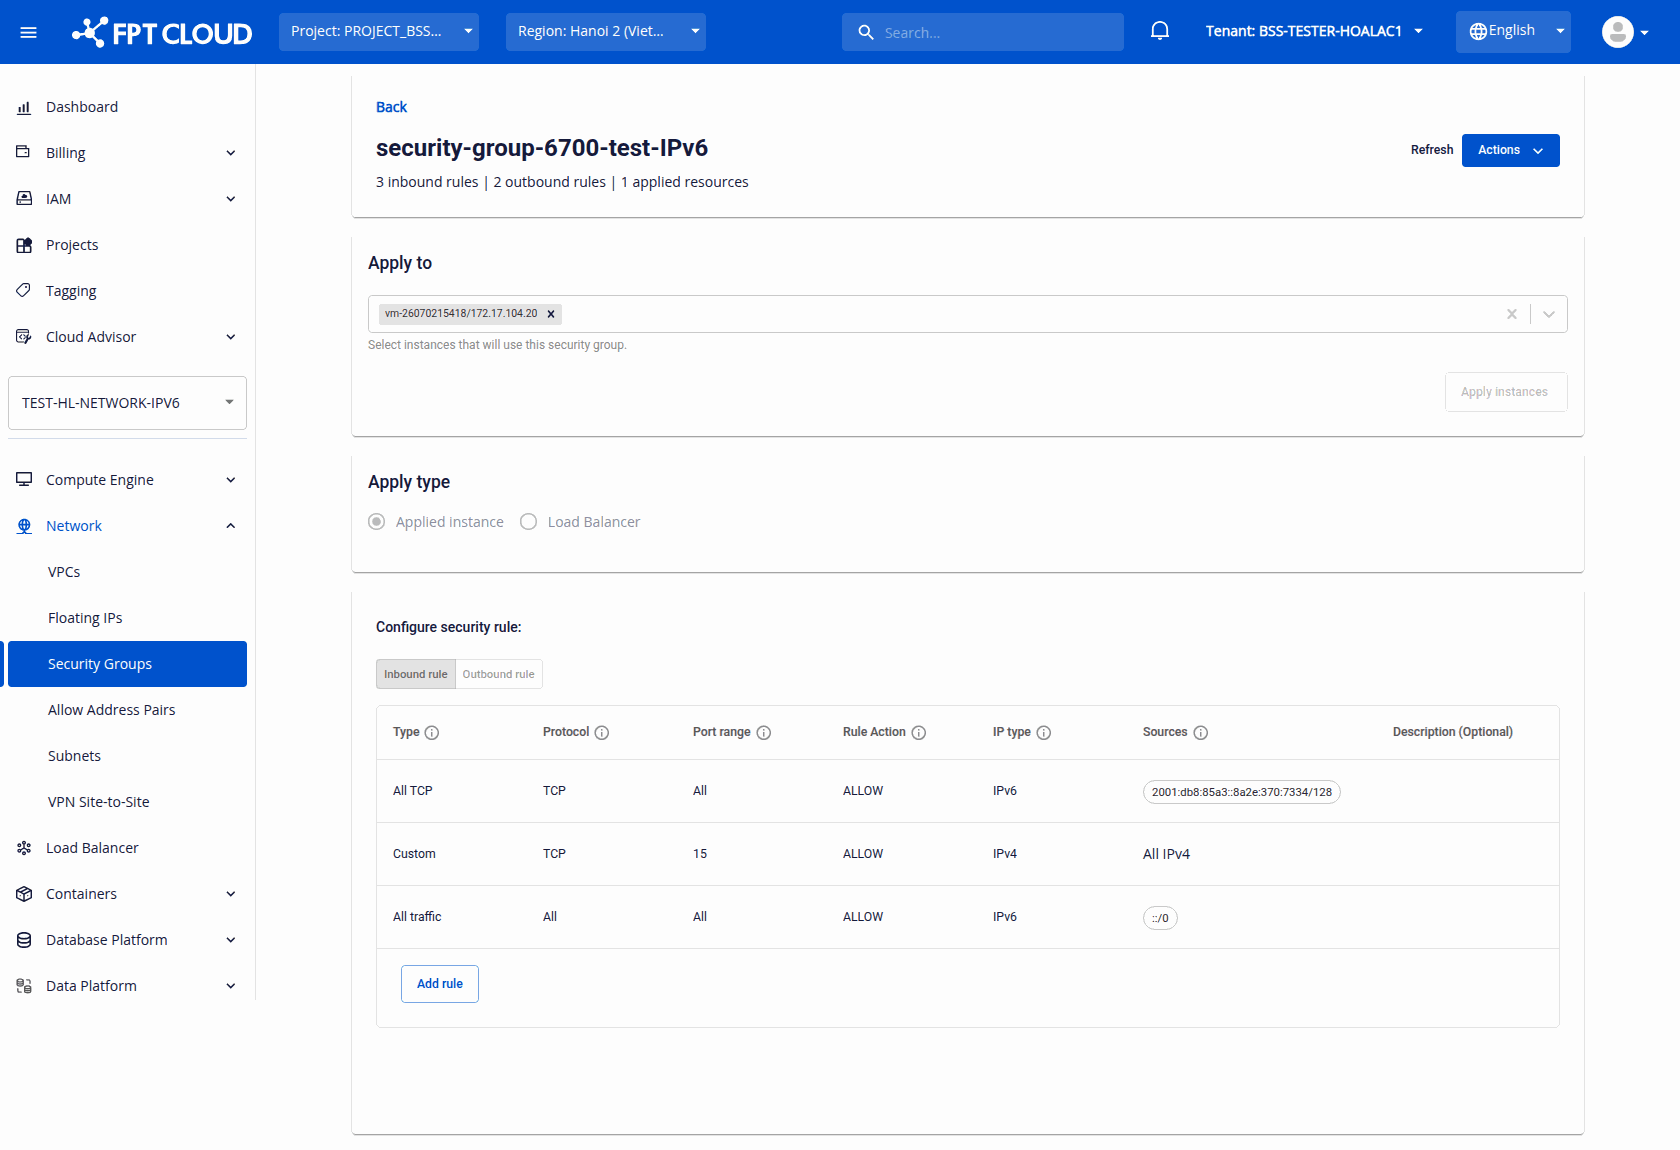Open the Tenant BSS-TESTER-HOALAC1 dropdown
This screenshot has height=1150, width=1680.
[1314, 32]
